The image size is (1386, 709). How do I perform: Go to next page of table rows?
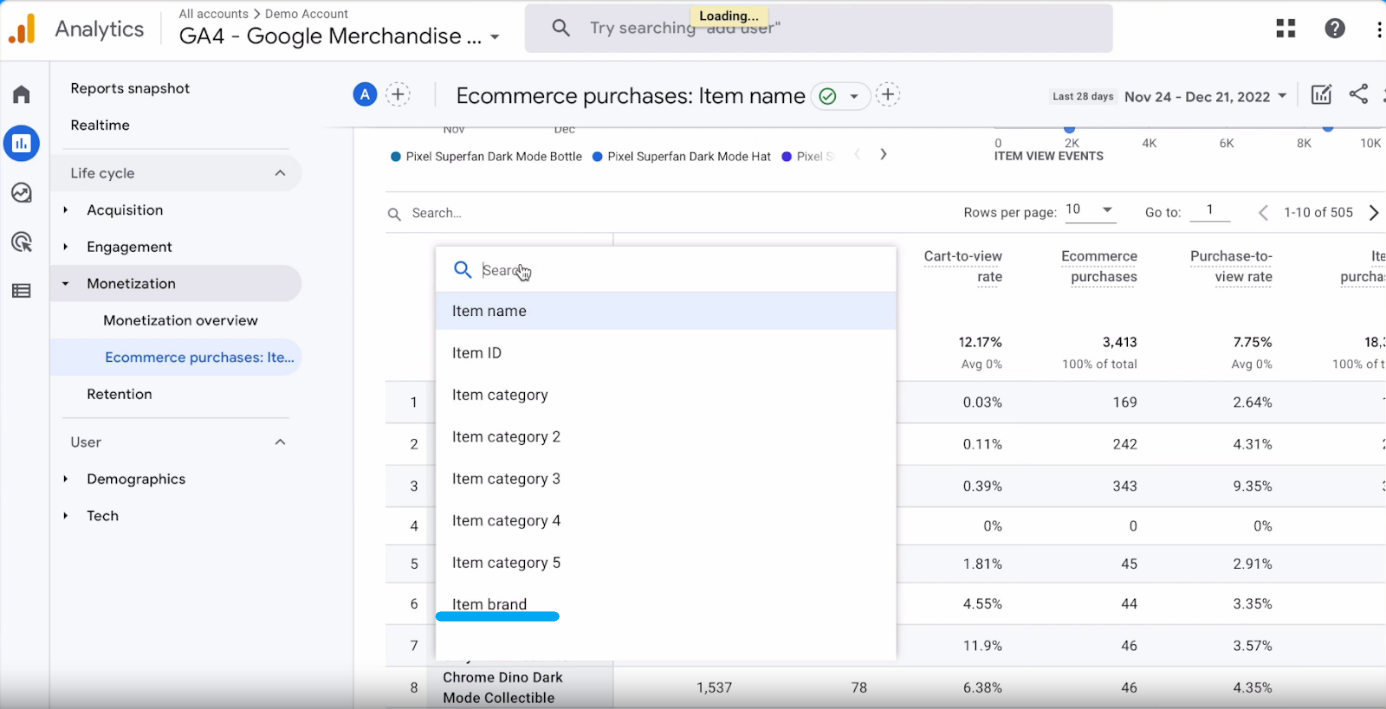(1374, 212)
